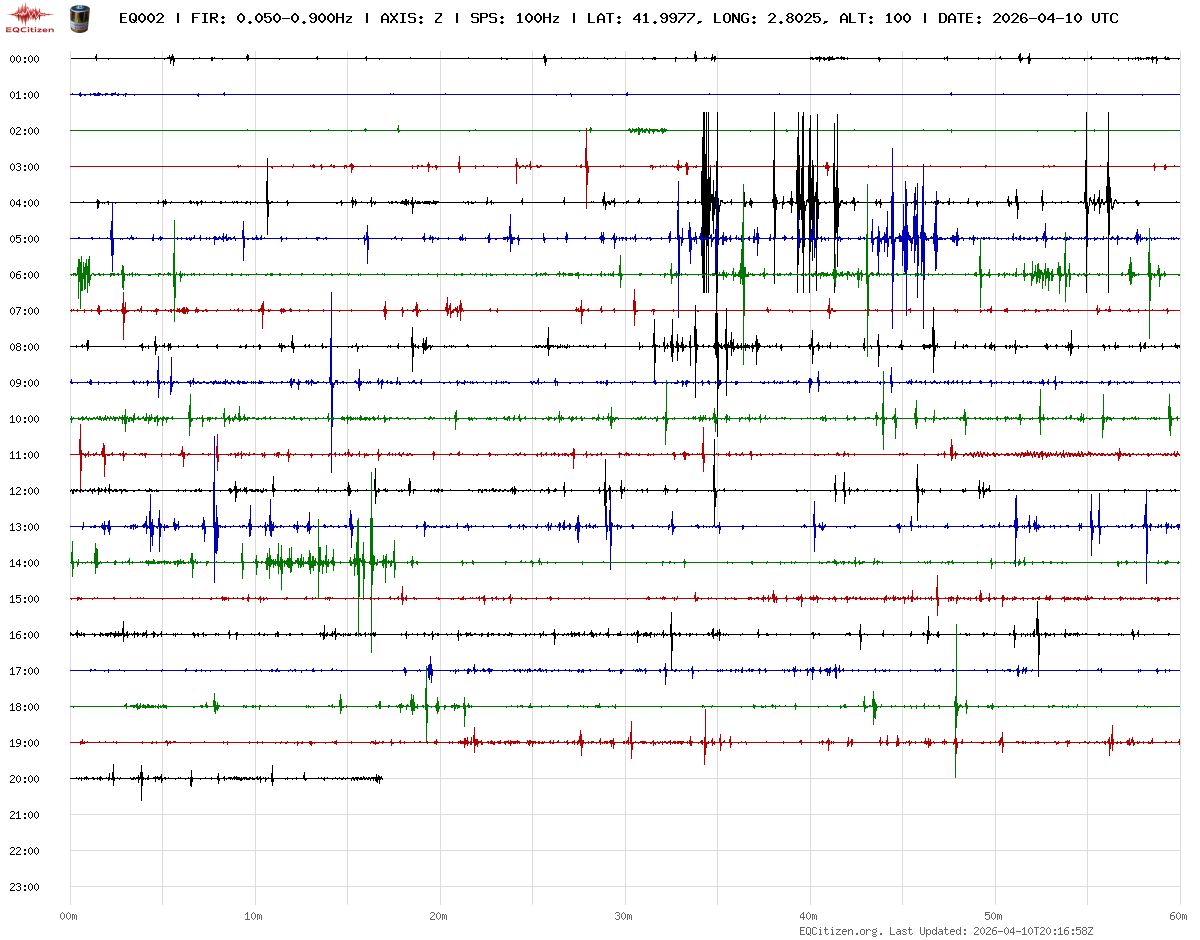Click the 60m label on the minute axis
The width and height of the screenshot is (1200, 940).
1179,916
